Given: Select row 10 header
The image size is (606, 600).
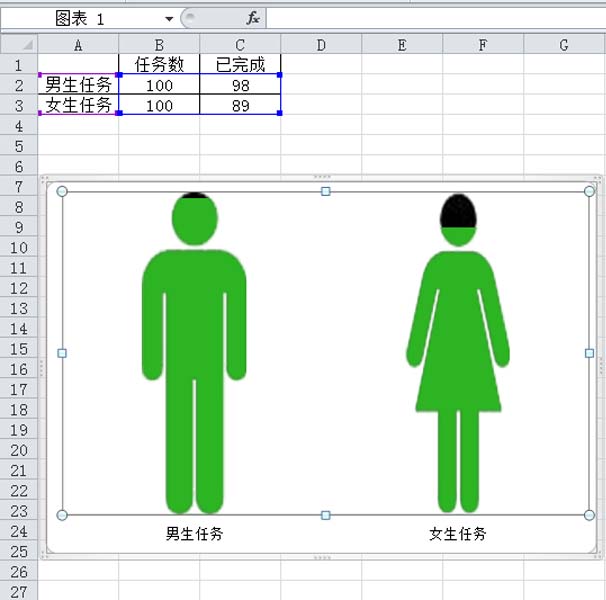Looking at the screenshot, I should 19,247.
